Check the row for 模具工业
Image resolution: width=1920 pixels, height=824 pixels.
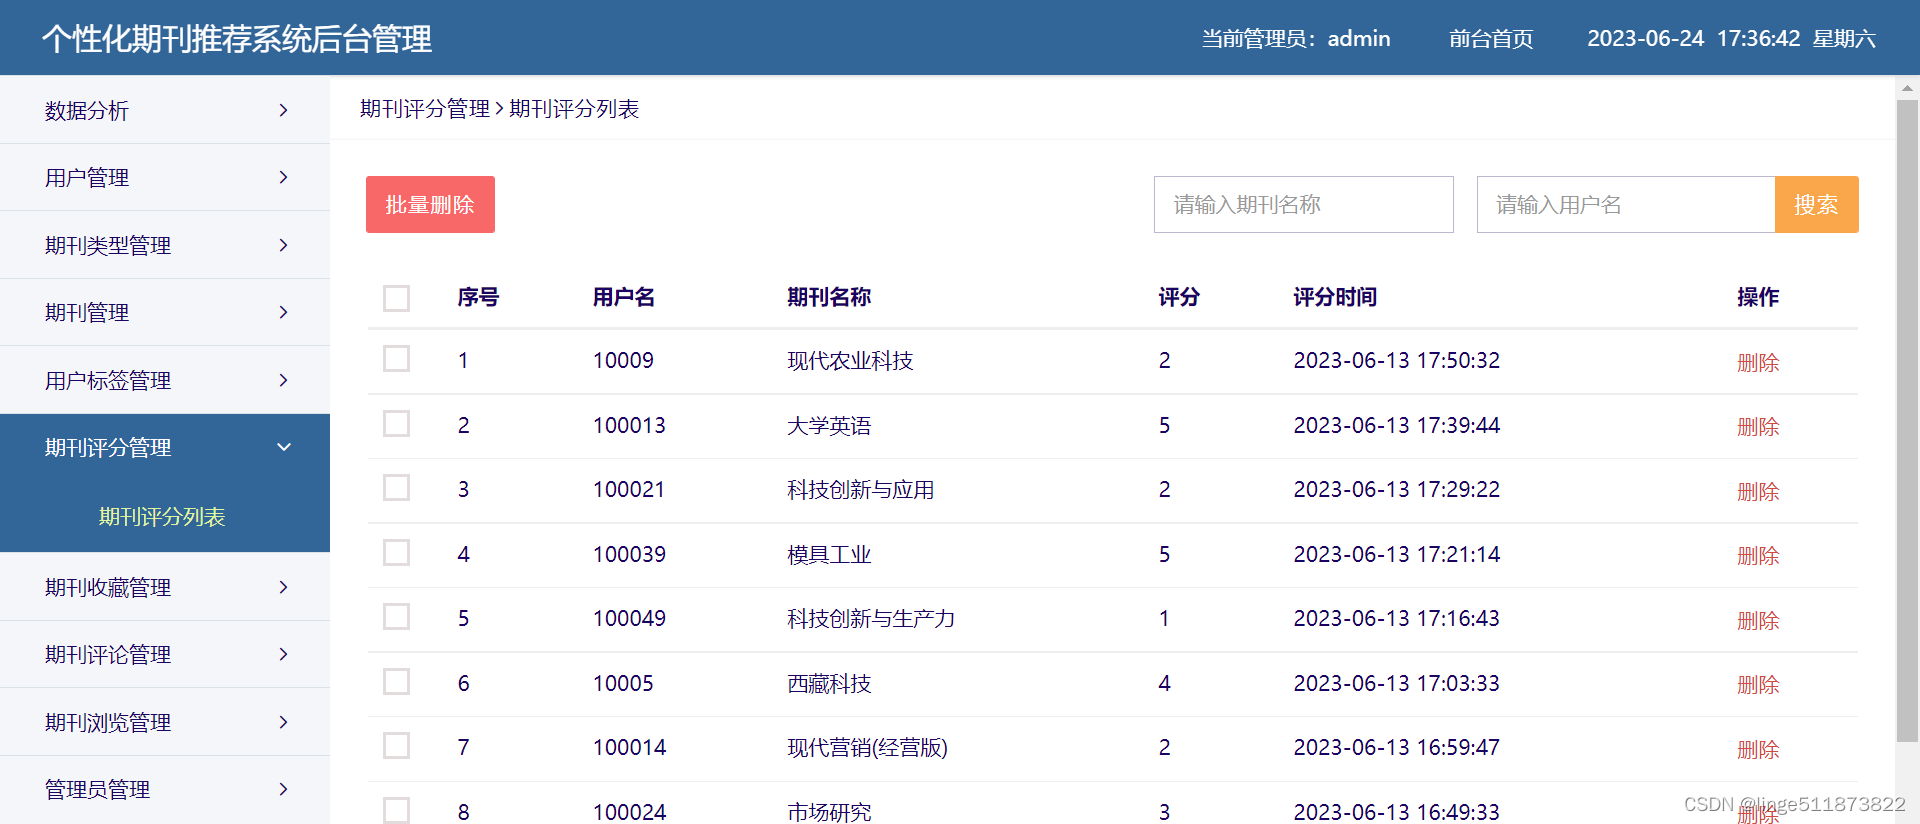coord(397,553)
